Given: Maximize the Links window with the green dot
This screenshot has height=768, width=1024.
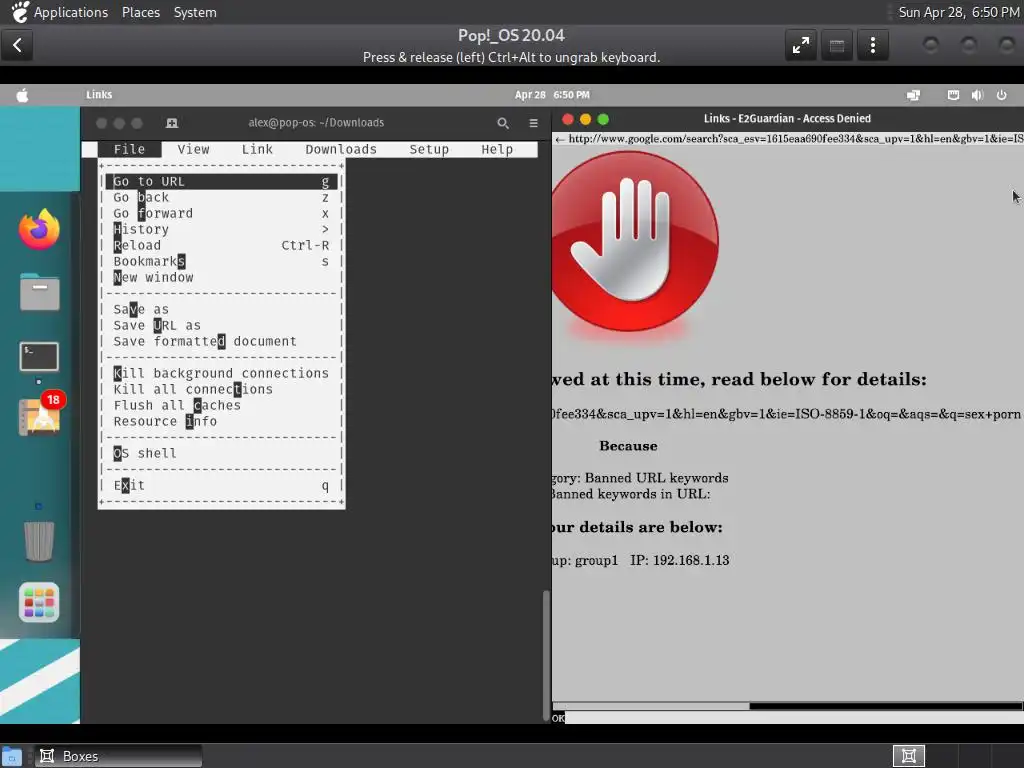Looking at the screenshot, I should (603, 119).
